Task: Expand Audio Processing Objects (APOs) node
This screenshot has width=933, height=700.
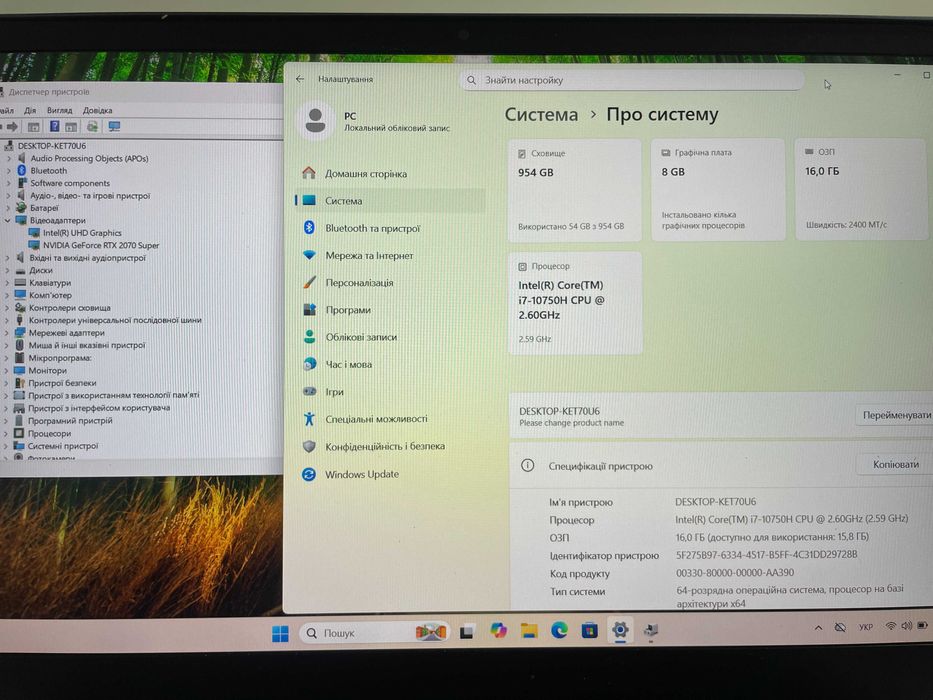Action: click(8, 158)
